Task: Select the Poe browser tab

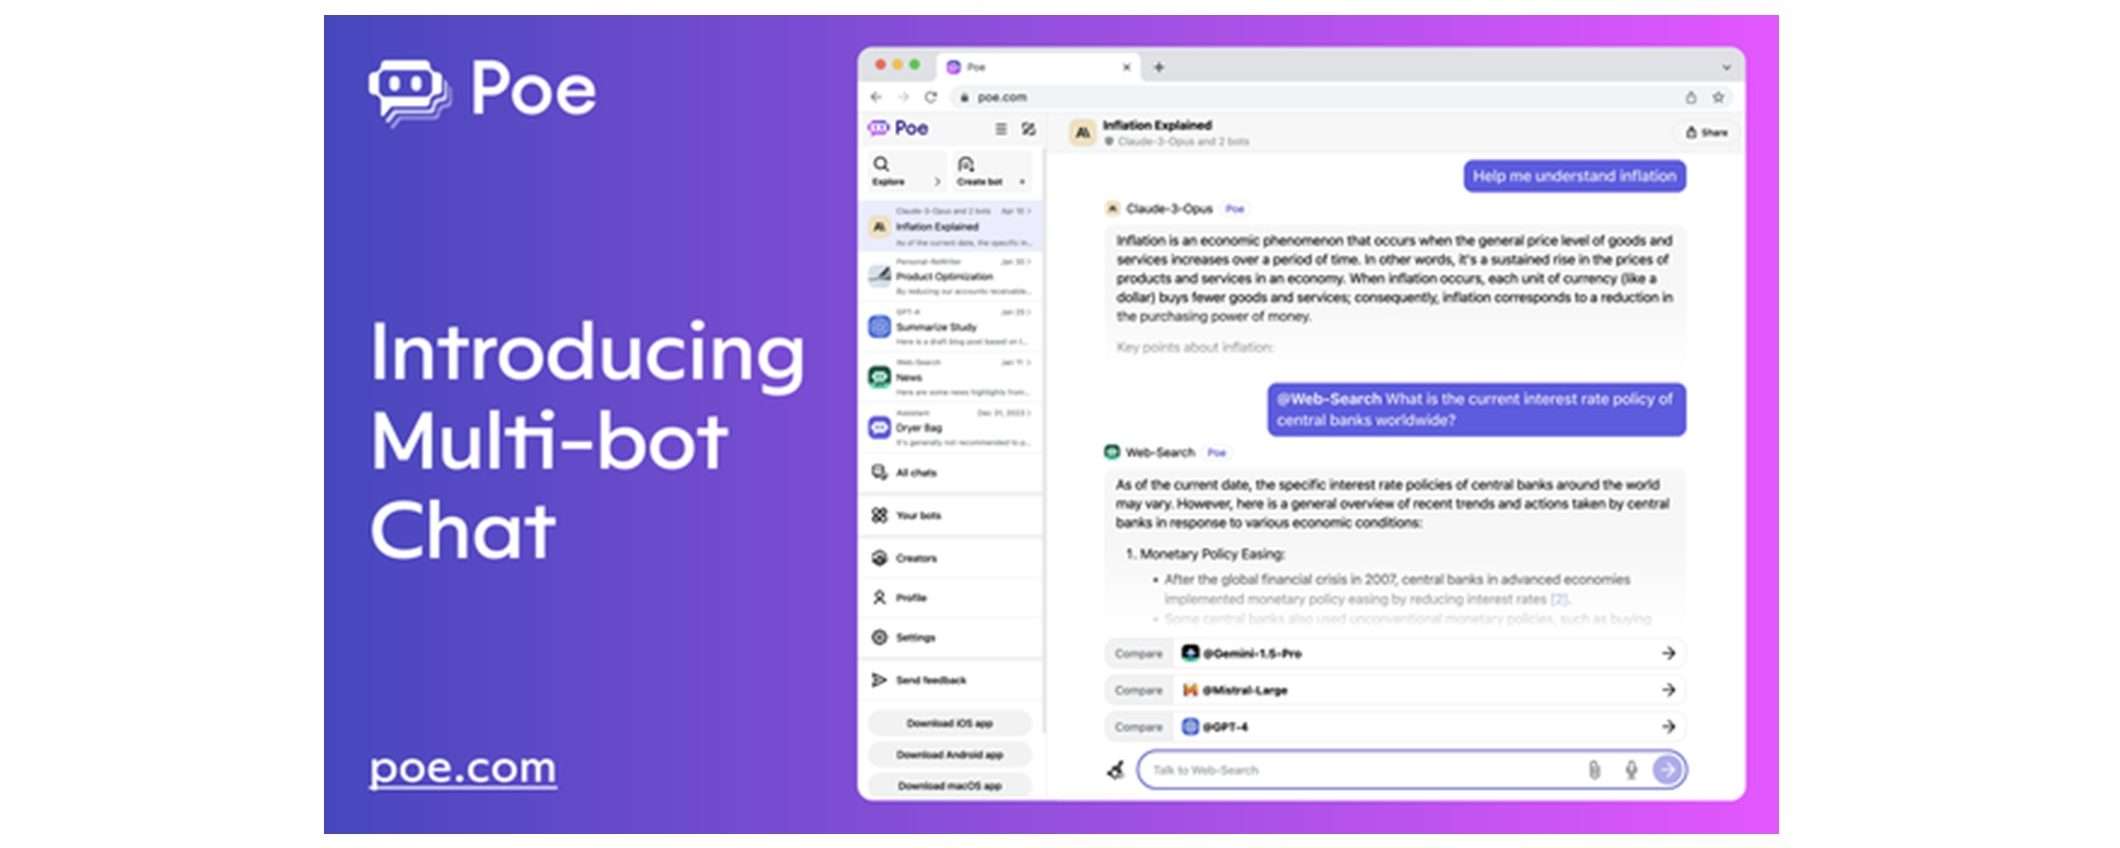Action: 1040,67
